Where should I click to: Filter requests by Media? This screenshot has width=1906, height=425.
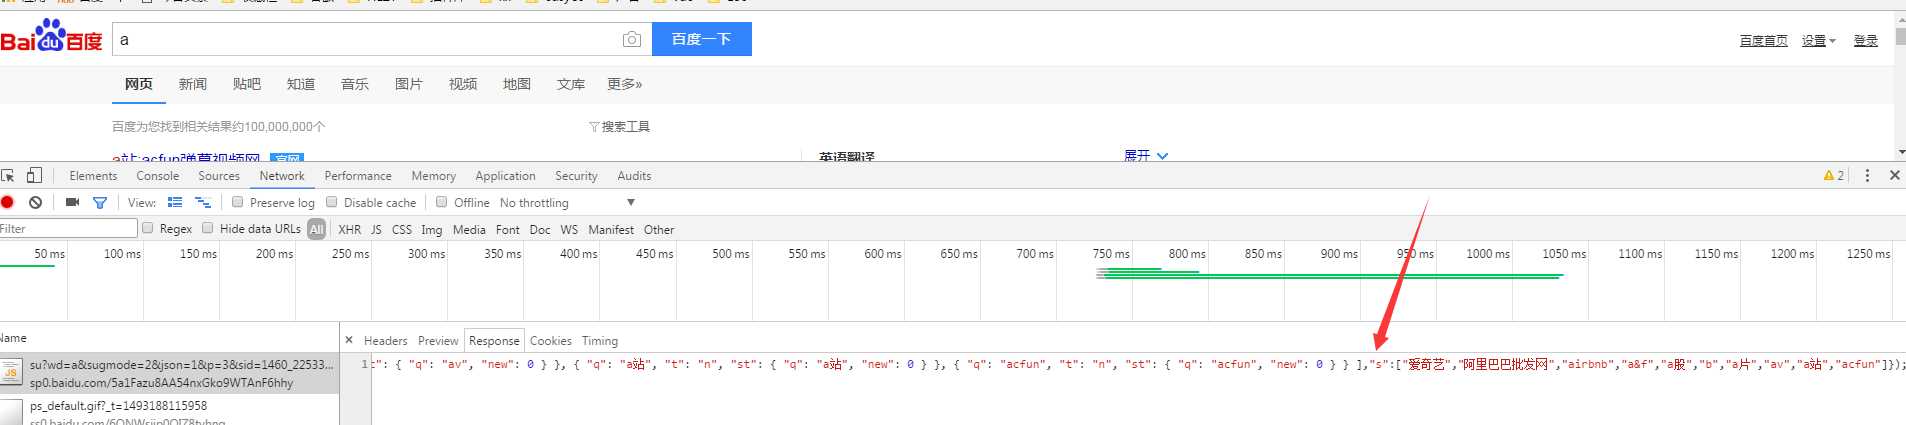coord(469,229)
